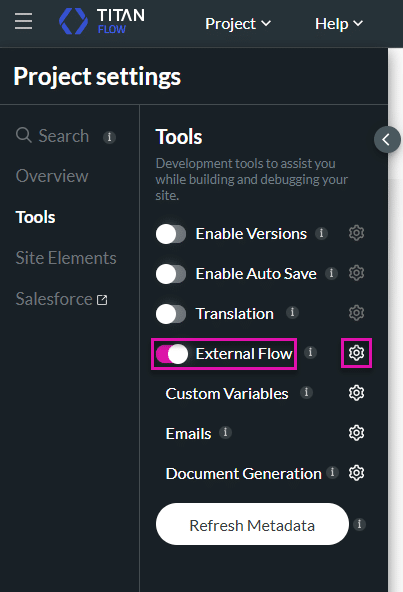Screen dimensions: 403x592
Task: Toggle the Translation switch
Action: tap(171, 314)
